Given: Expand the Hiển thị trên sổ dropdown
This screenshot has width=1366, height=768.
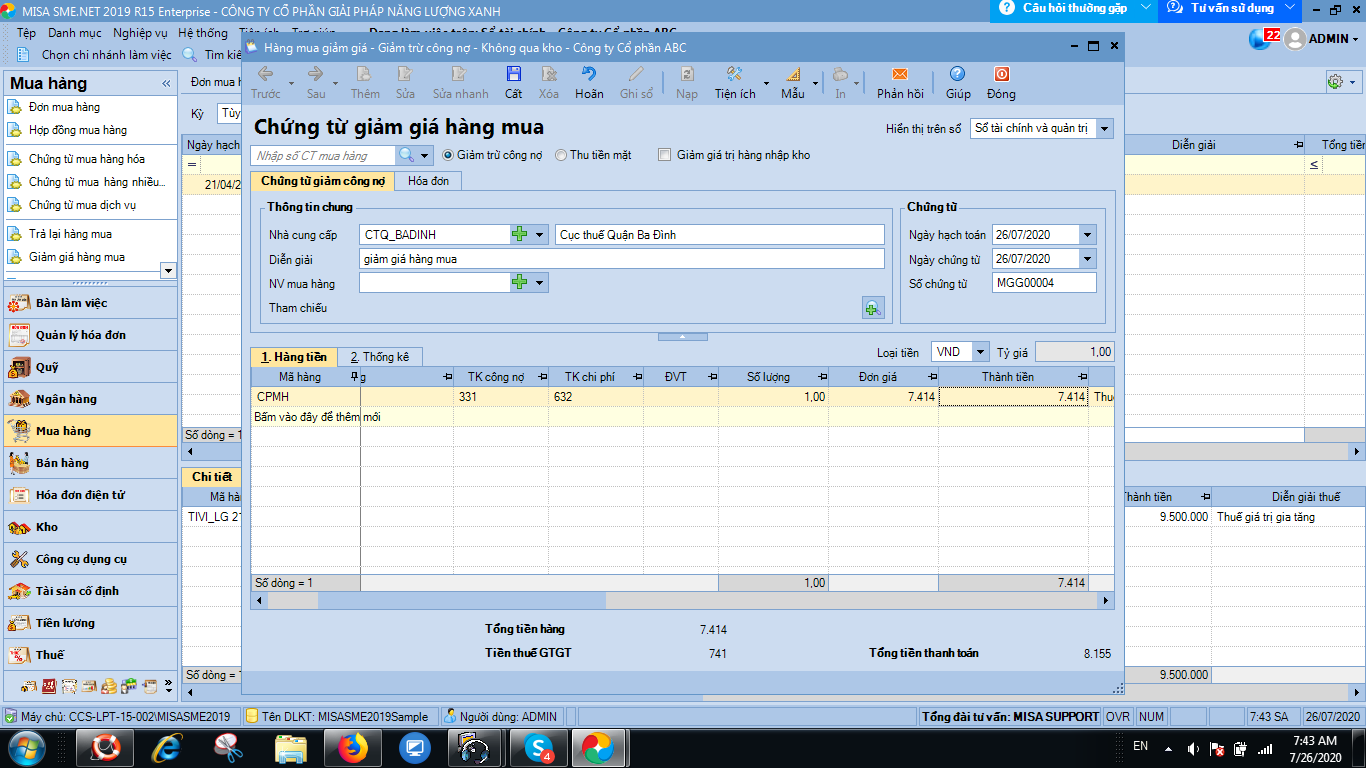Looking at the screenshot, I should coord(1104,129).
